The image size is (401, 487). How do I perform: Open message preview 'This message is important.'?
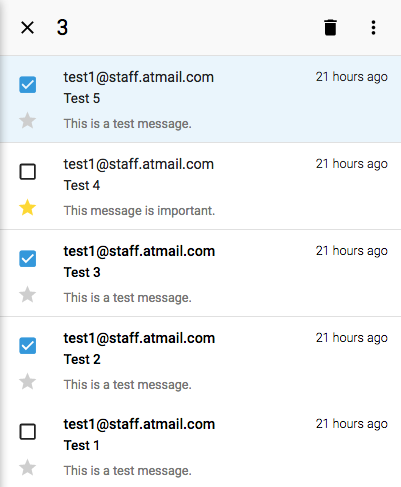coord(139,211)
